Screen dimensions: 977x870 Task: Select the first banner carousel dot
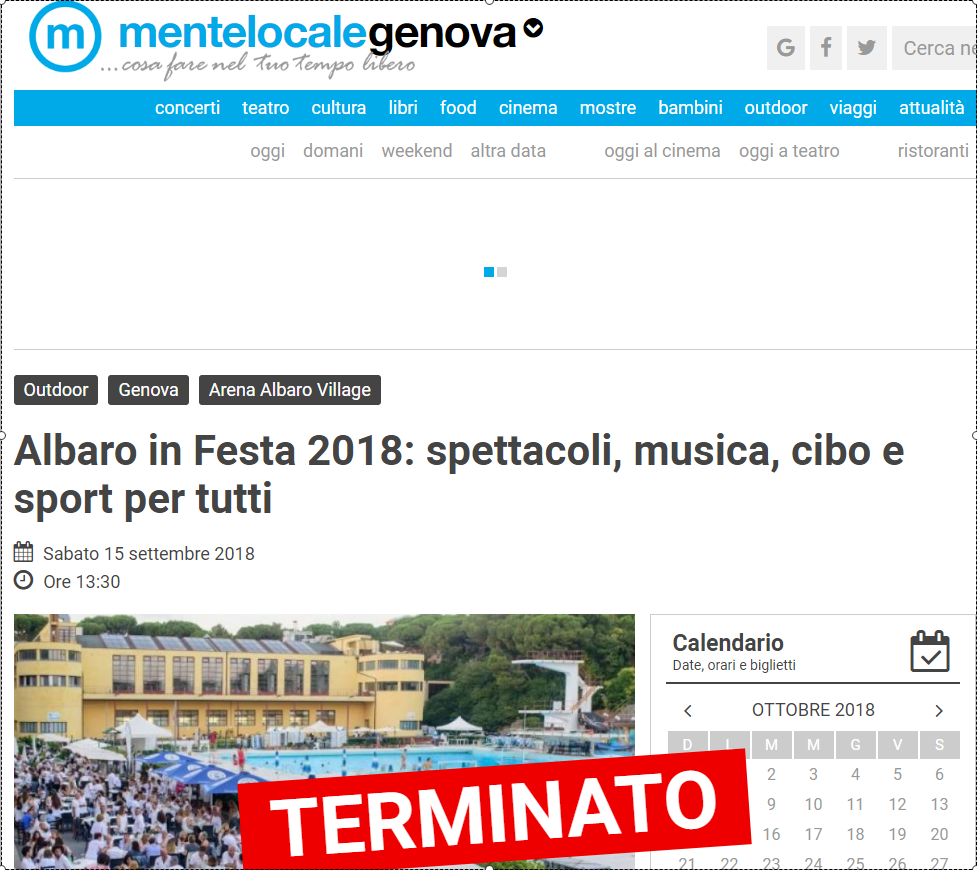click(x=489, y=272)
